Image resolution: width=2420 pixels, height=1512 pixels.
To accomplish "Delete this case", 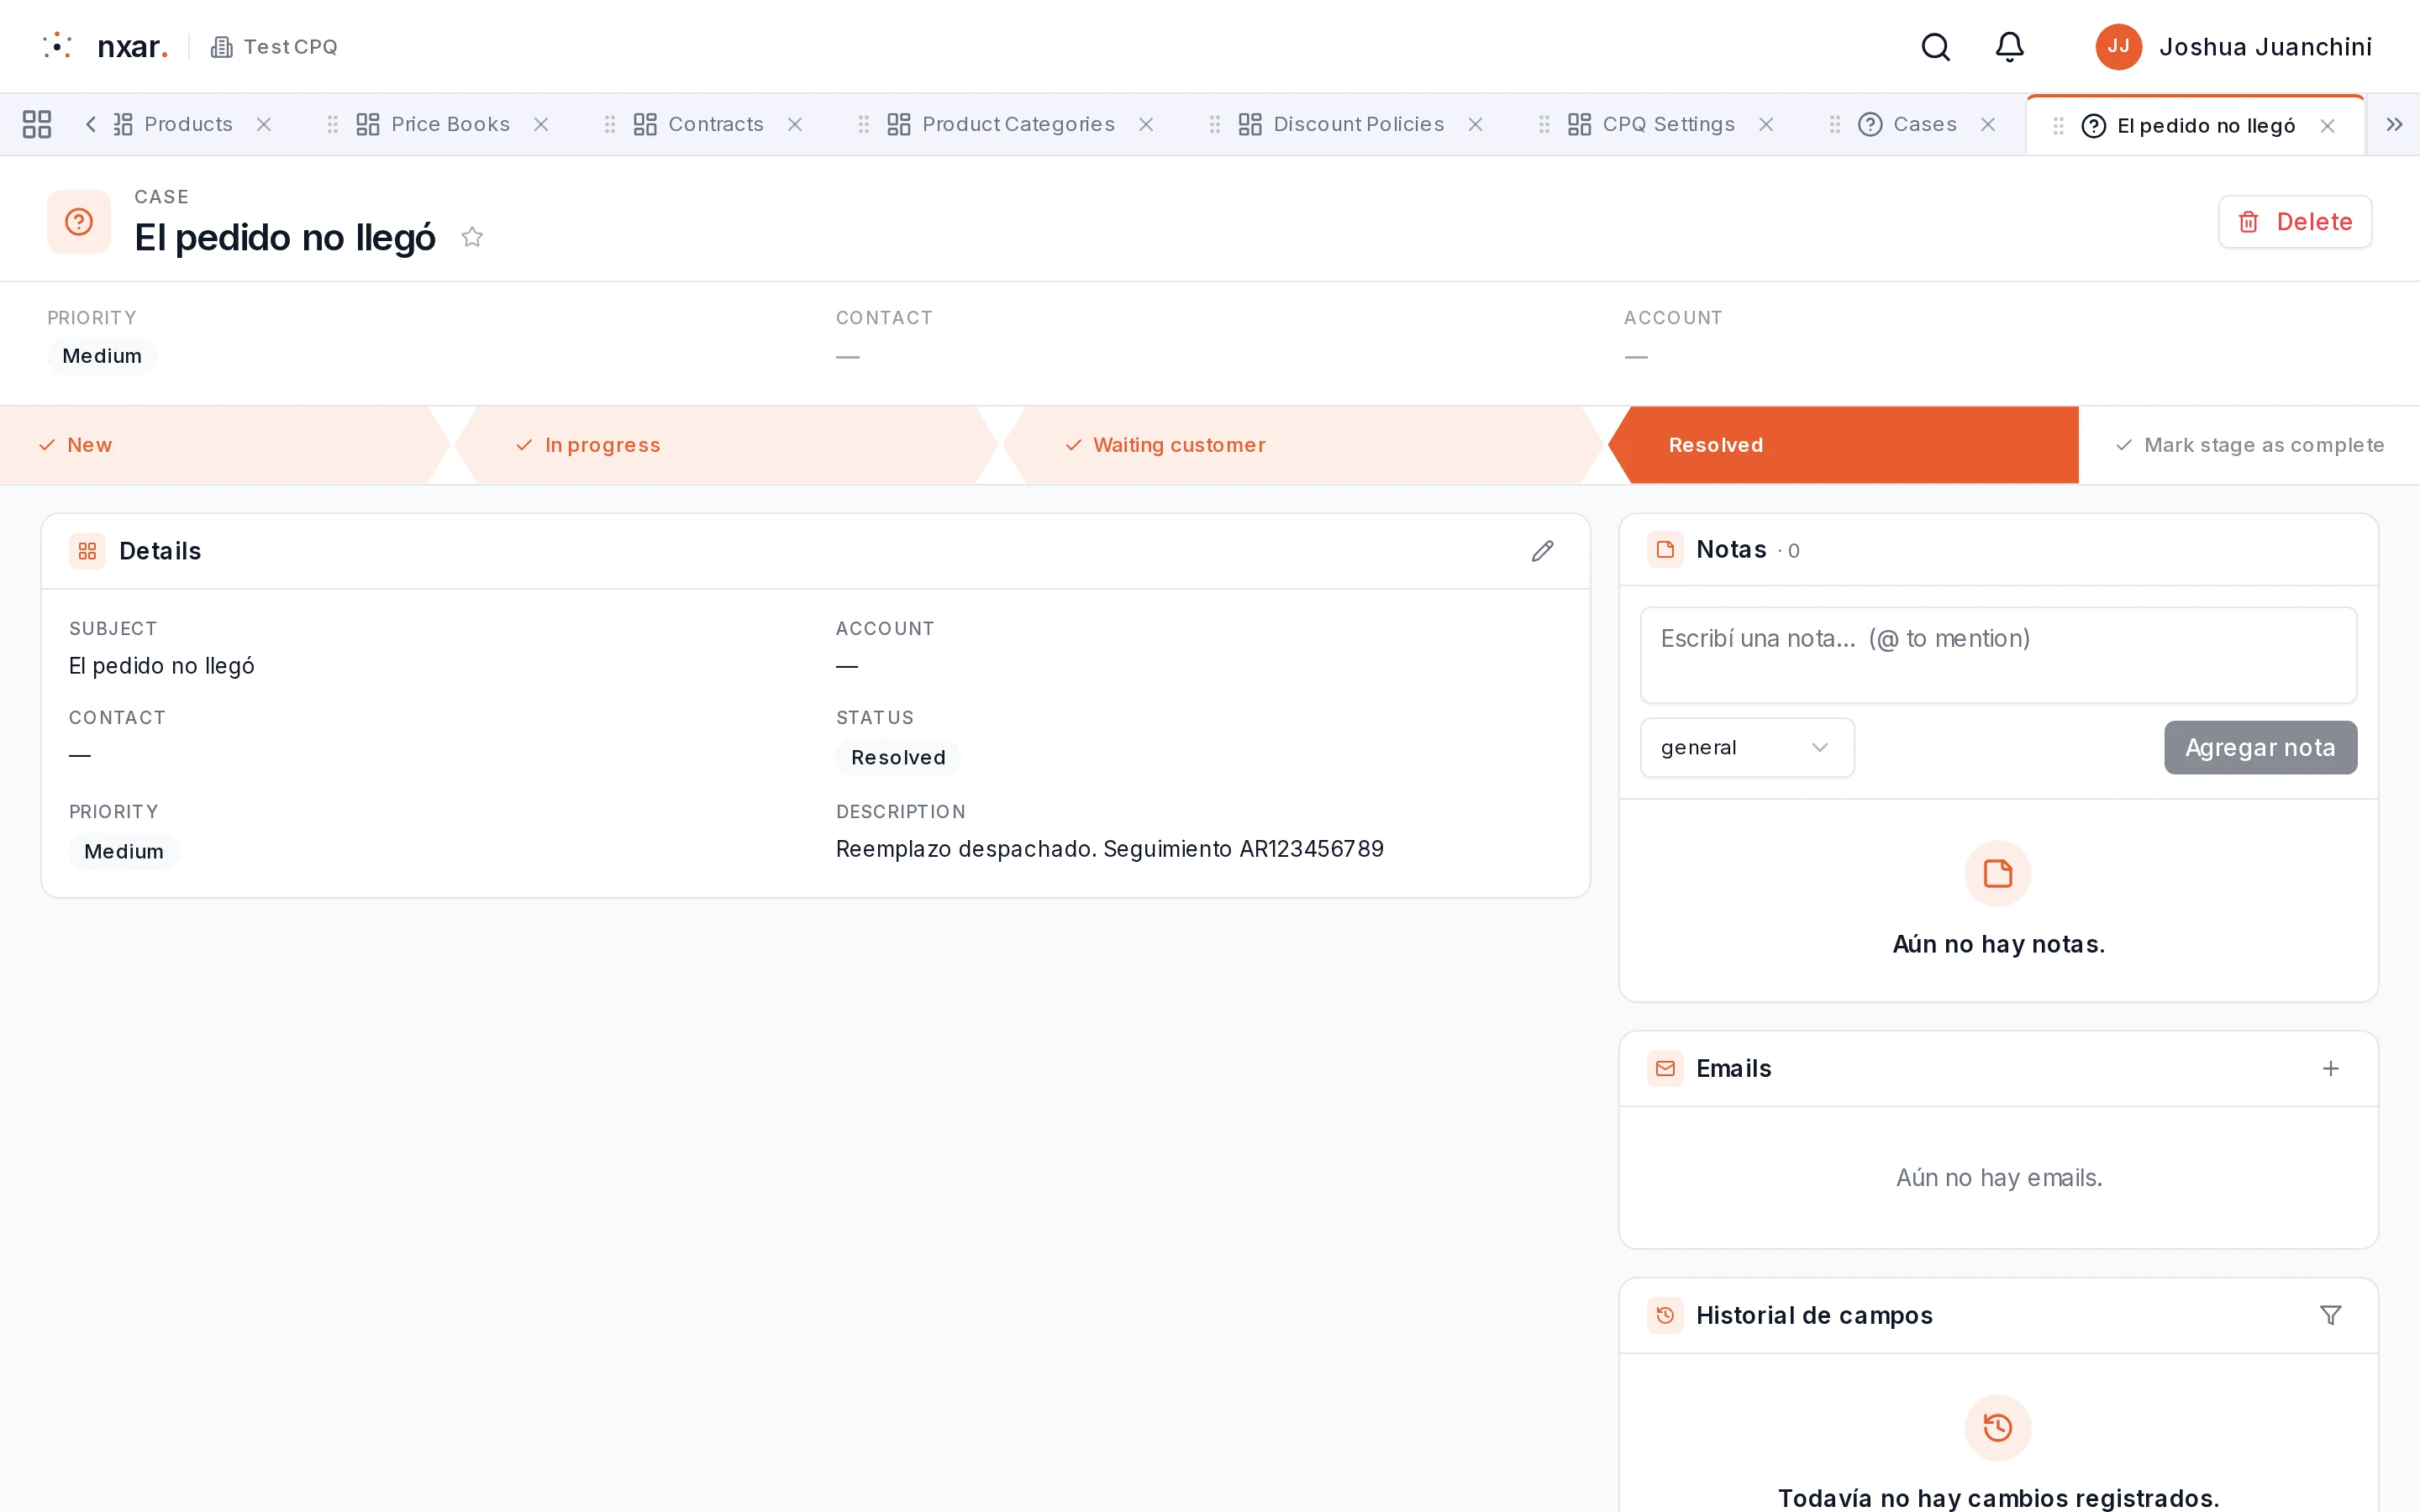I will 2294,222.
